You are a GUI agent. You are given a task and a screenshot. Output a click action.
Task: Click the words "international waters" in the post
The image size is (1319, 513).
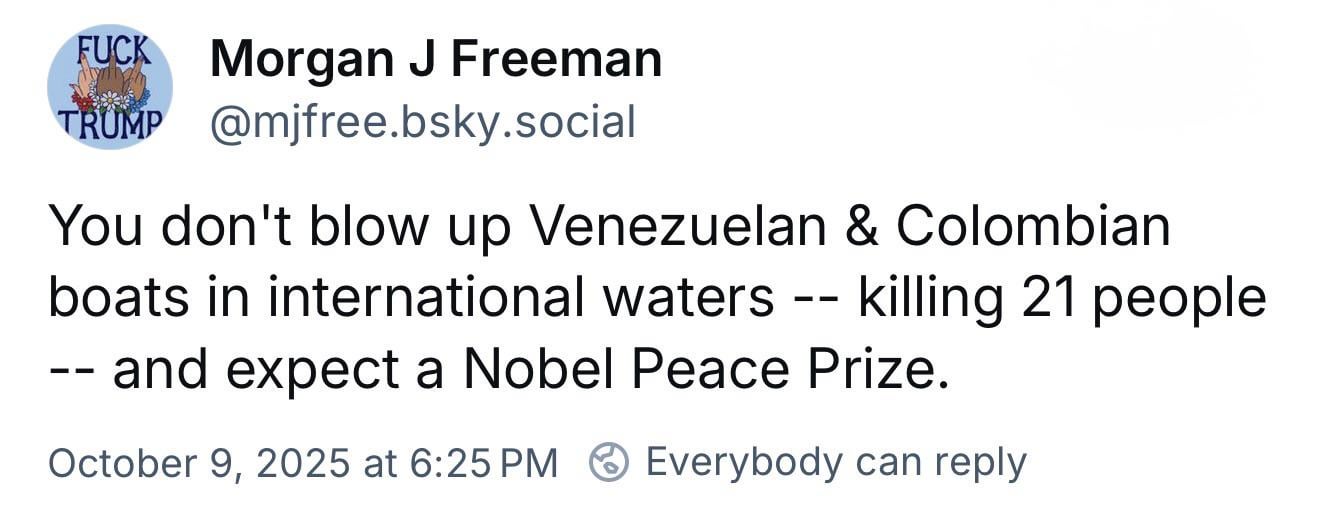(x=520, y=299)
